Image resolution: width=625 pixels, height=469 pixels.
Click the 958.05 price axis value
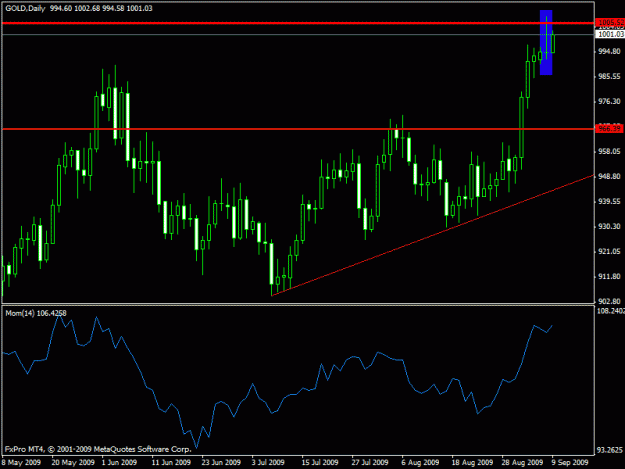pos(609,151)
